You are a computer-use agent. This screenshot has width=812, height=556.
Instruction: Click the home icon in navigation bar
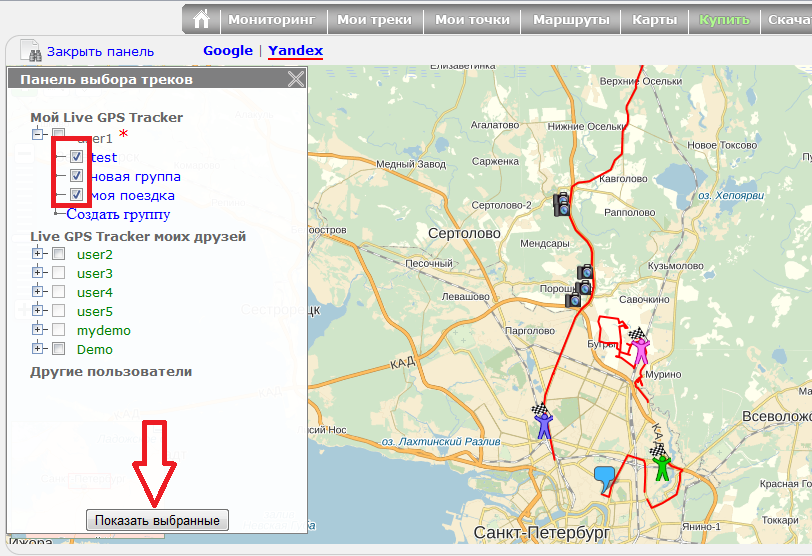(x=202, y=20)
